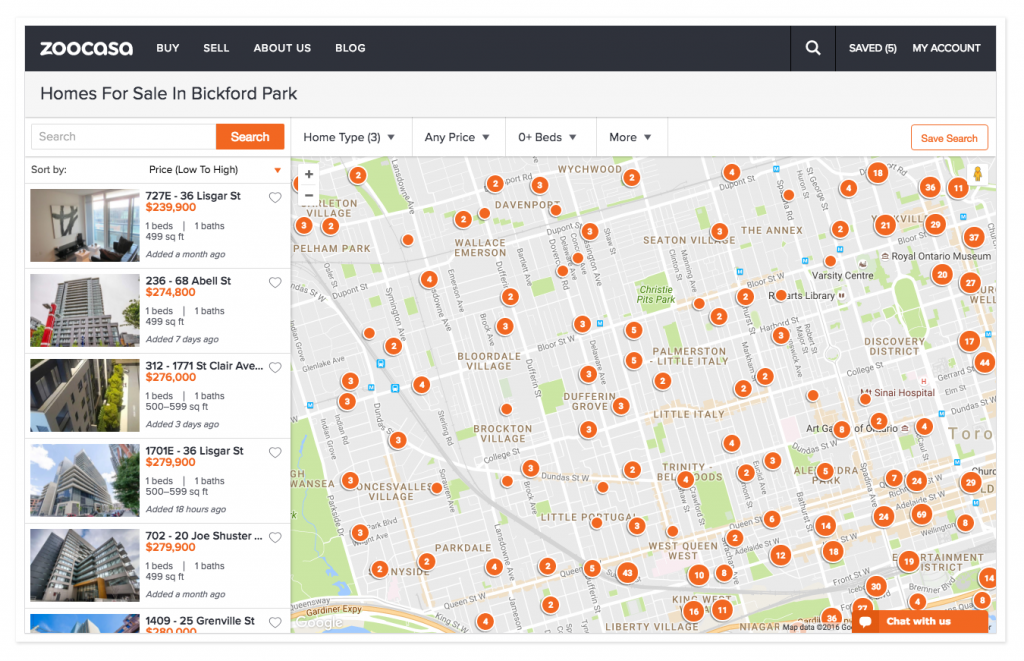Expand the Any Price filter
The height and width of the screenshot is (661, 1024).
[x=457, y=137]
